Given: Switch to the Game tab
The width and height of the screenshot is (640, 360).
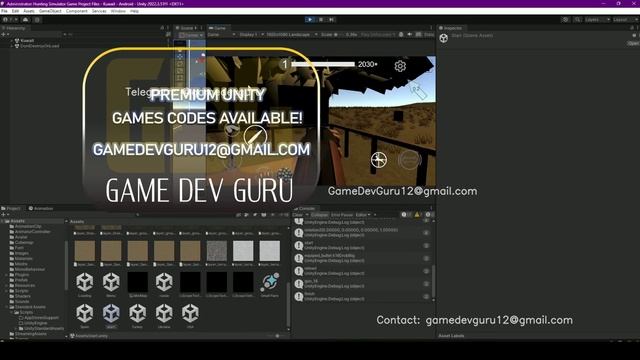Looking at the screenshot, I should pyautogui.click(x=218, y=28).
